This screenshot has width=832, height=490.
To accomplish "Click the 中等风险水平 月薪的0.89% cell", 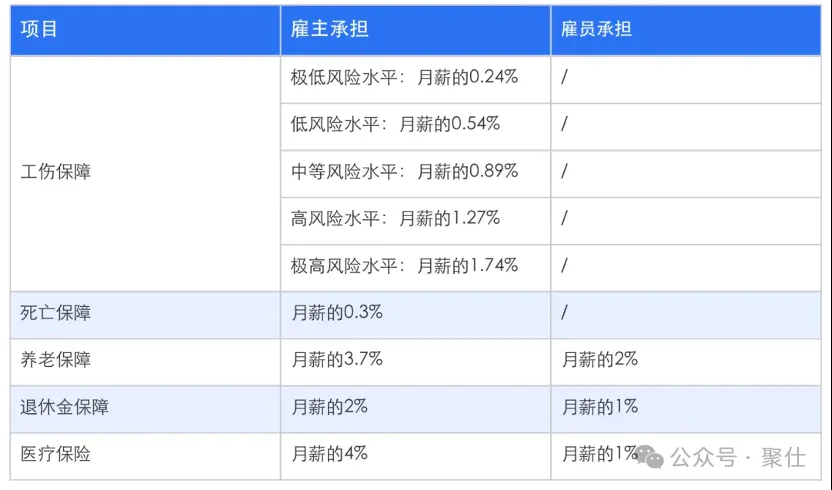I will (415, 174).
